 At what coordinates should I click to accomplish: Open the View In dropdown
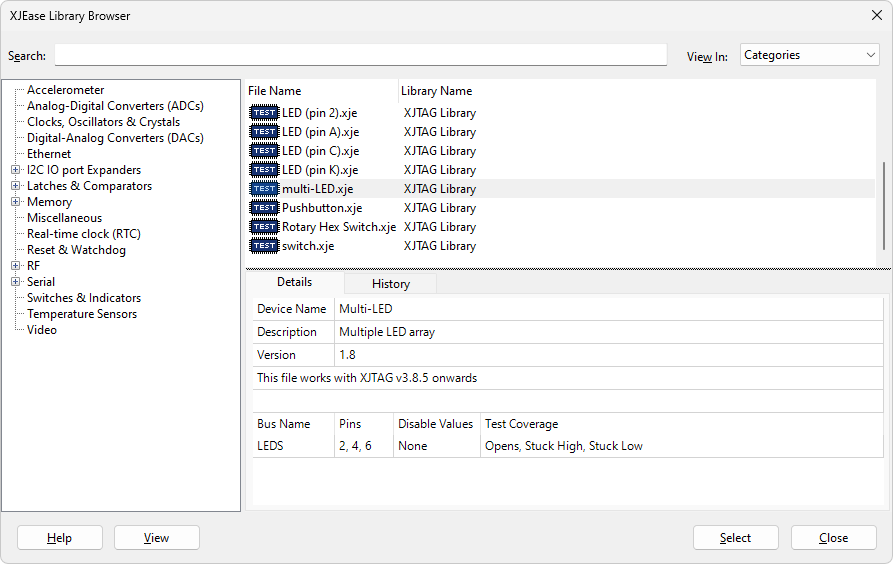809,56
